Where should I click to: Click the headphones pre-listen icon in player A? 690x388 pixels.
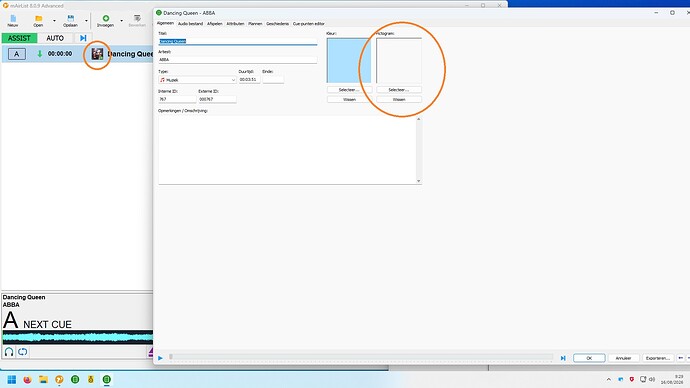click(x=9, y=352)
